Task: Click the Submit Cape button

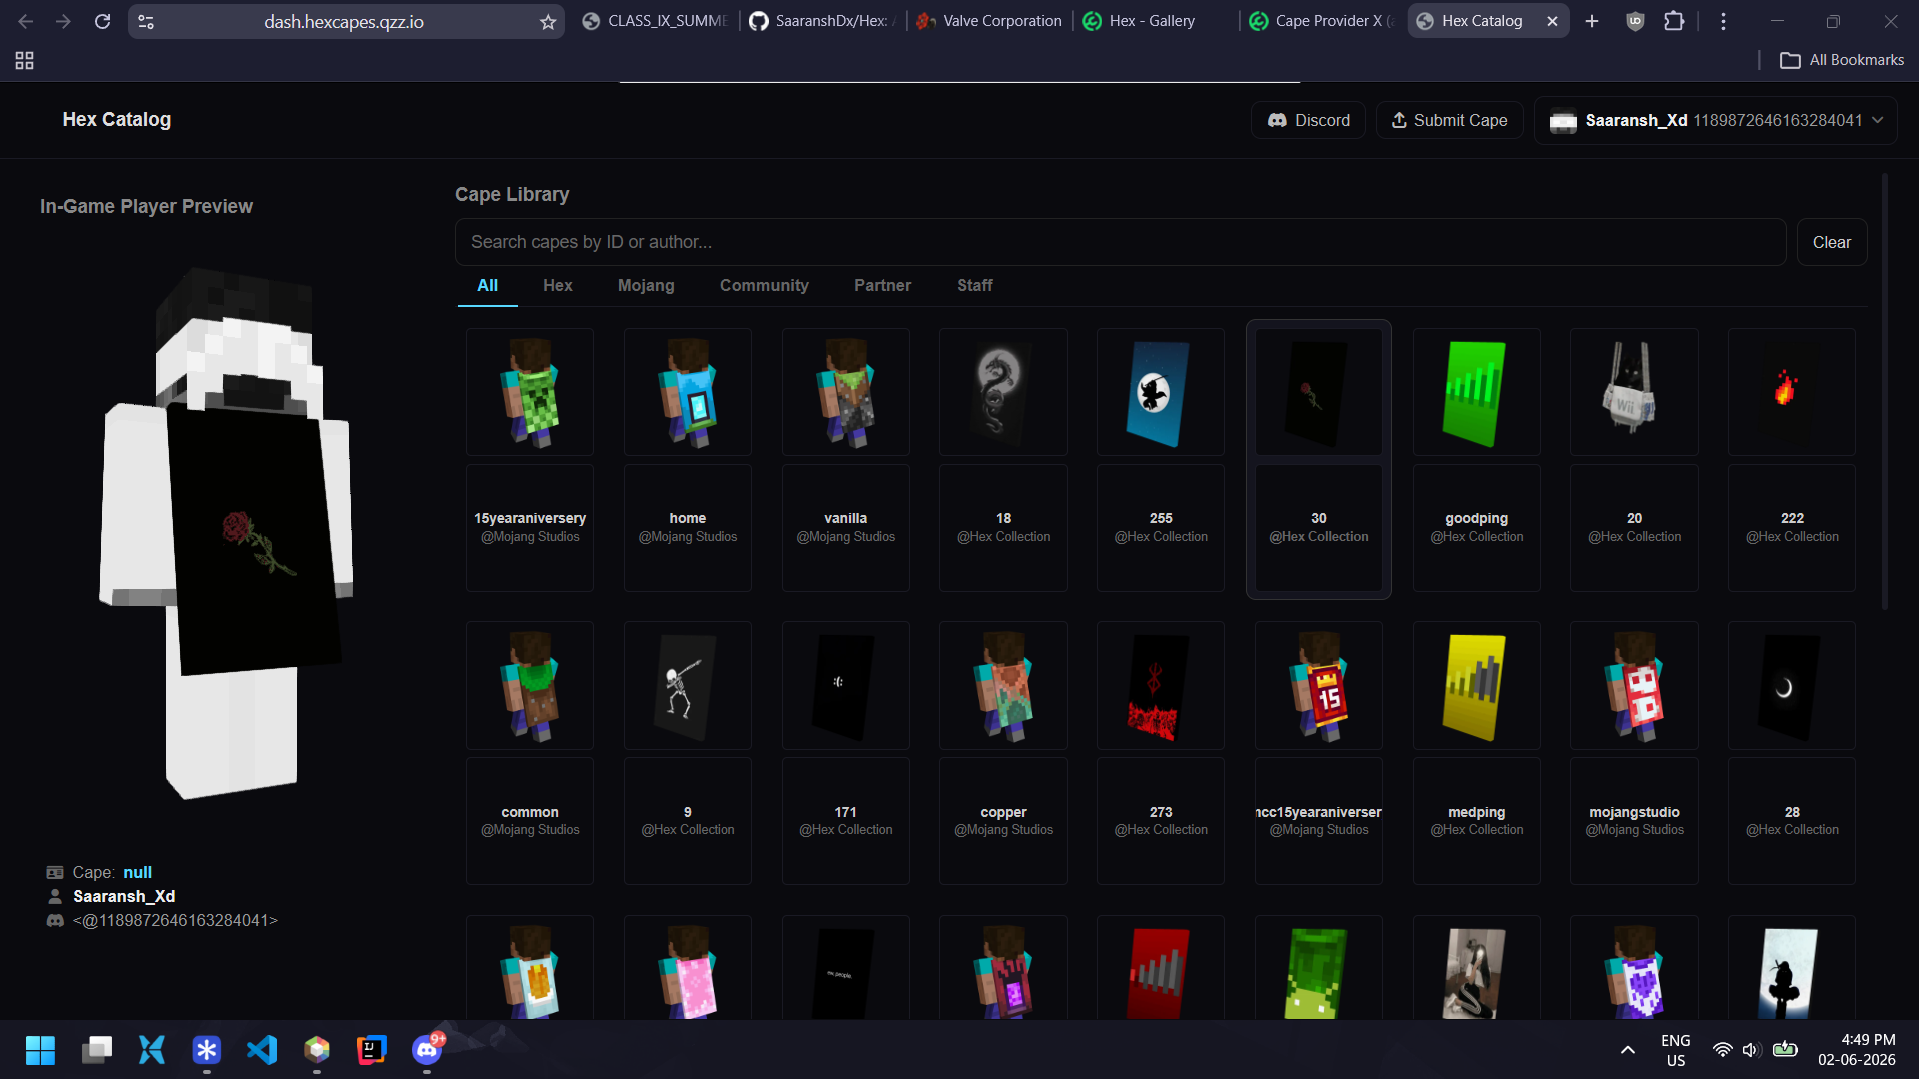Action: click(x=1449, y=120)
